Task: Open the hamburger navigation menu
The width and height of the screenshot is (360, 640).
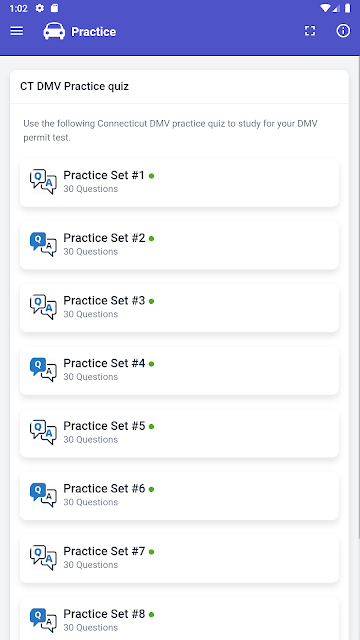Action: click(17, 31)
